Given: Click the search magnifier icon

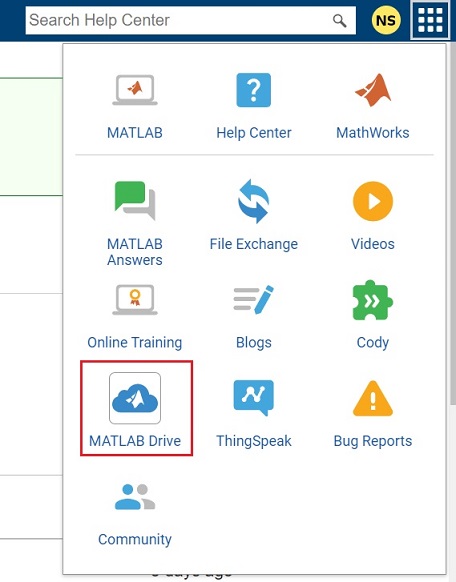Looking at the screenshot, I should point(339,21).
